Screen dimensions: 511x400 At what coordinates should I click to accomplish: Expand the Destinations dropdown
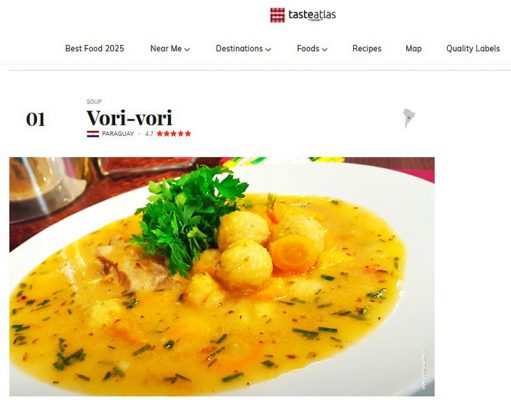(x=243, y=49)
